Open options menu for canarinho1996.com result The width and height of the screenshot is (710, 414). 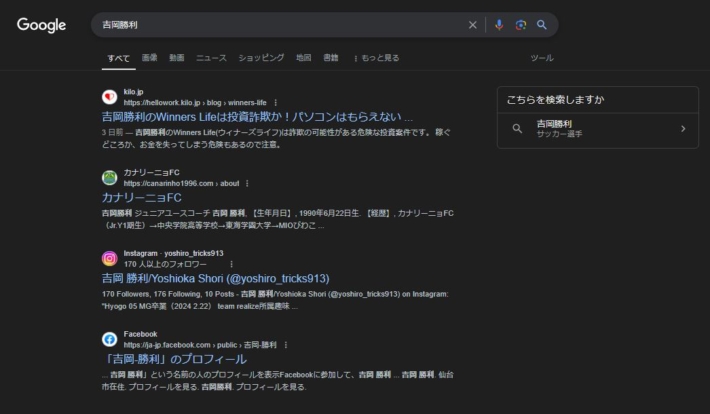247,183
